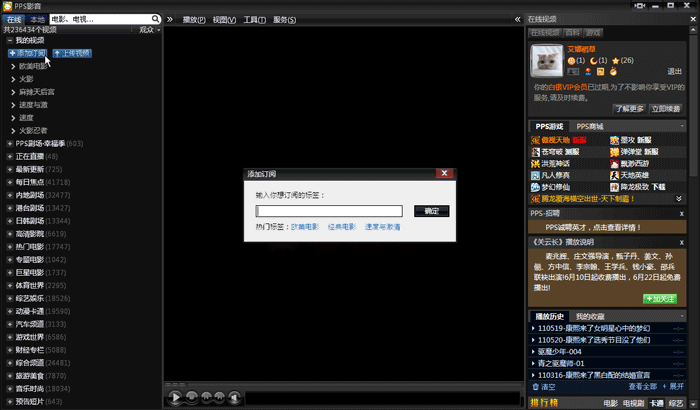Open the 播放(P) menu

[x=194, y=20]
